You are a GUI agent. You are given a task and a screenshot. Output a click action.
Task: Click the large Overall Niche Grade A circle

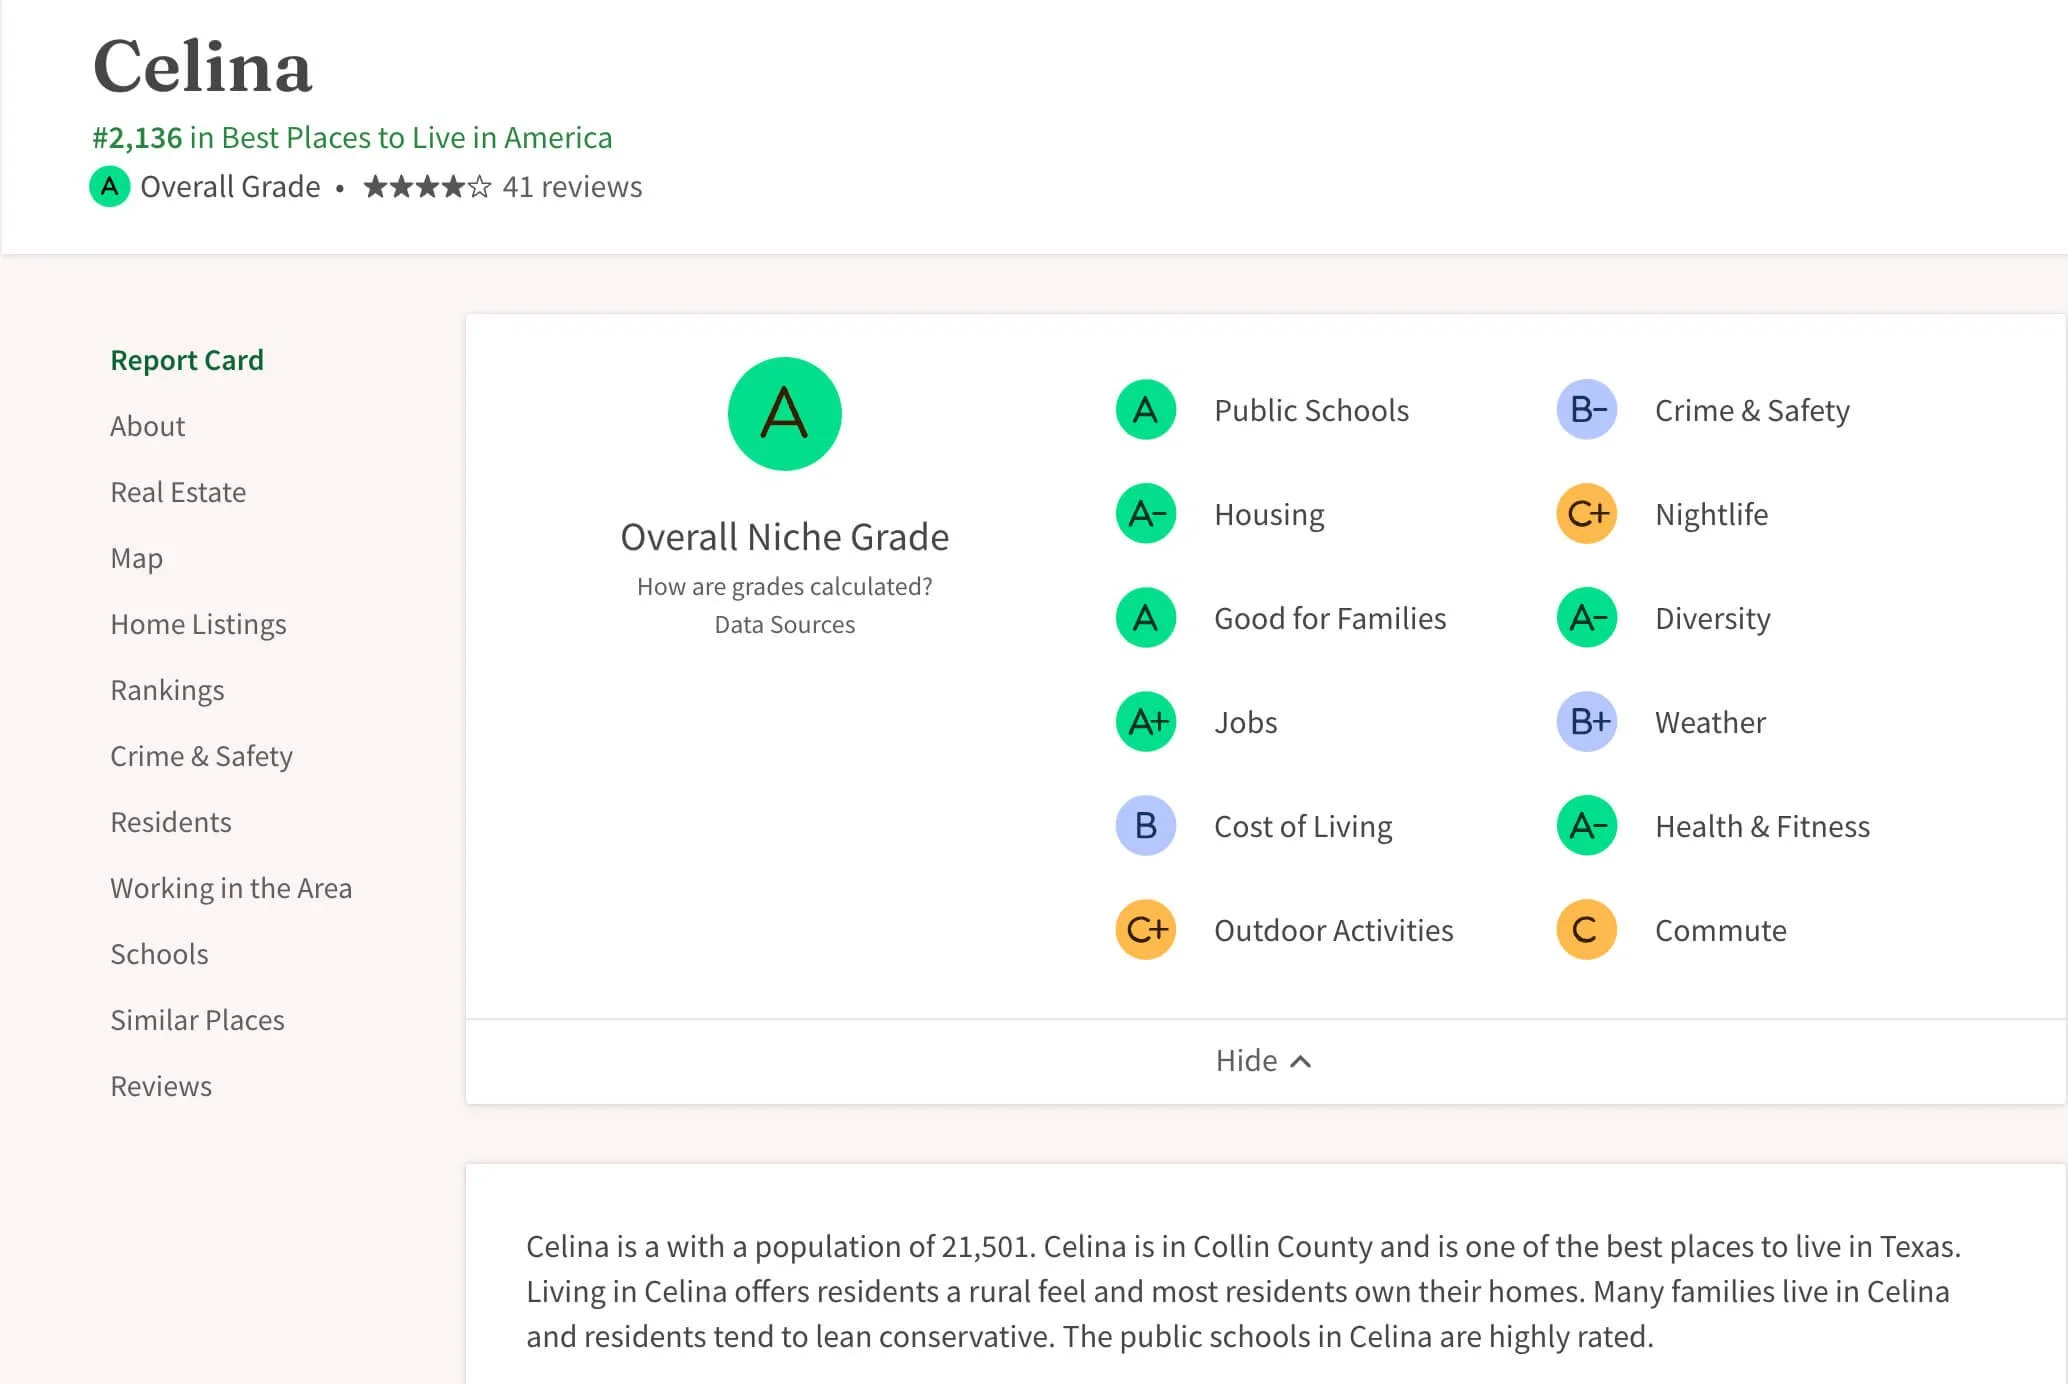(x=784, y=414)
